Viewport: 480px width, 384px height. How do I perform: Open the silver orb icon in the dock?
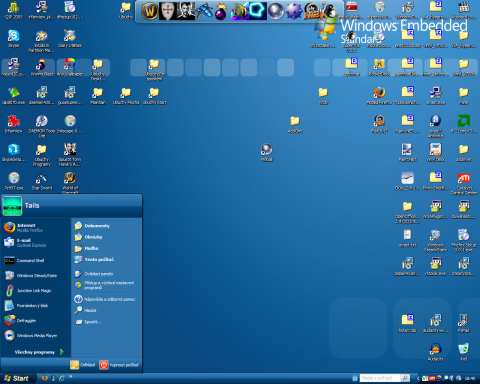[276, 11]
